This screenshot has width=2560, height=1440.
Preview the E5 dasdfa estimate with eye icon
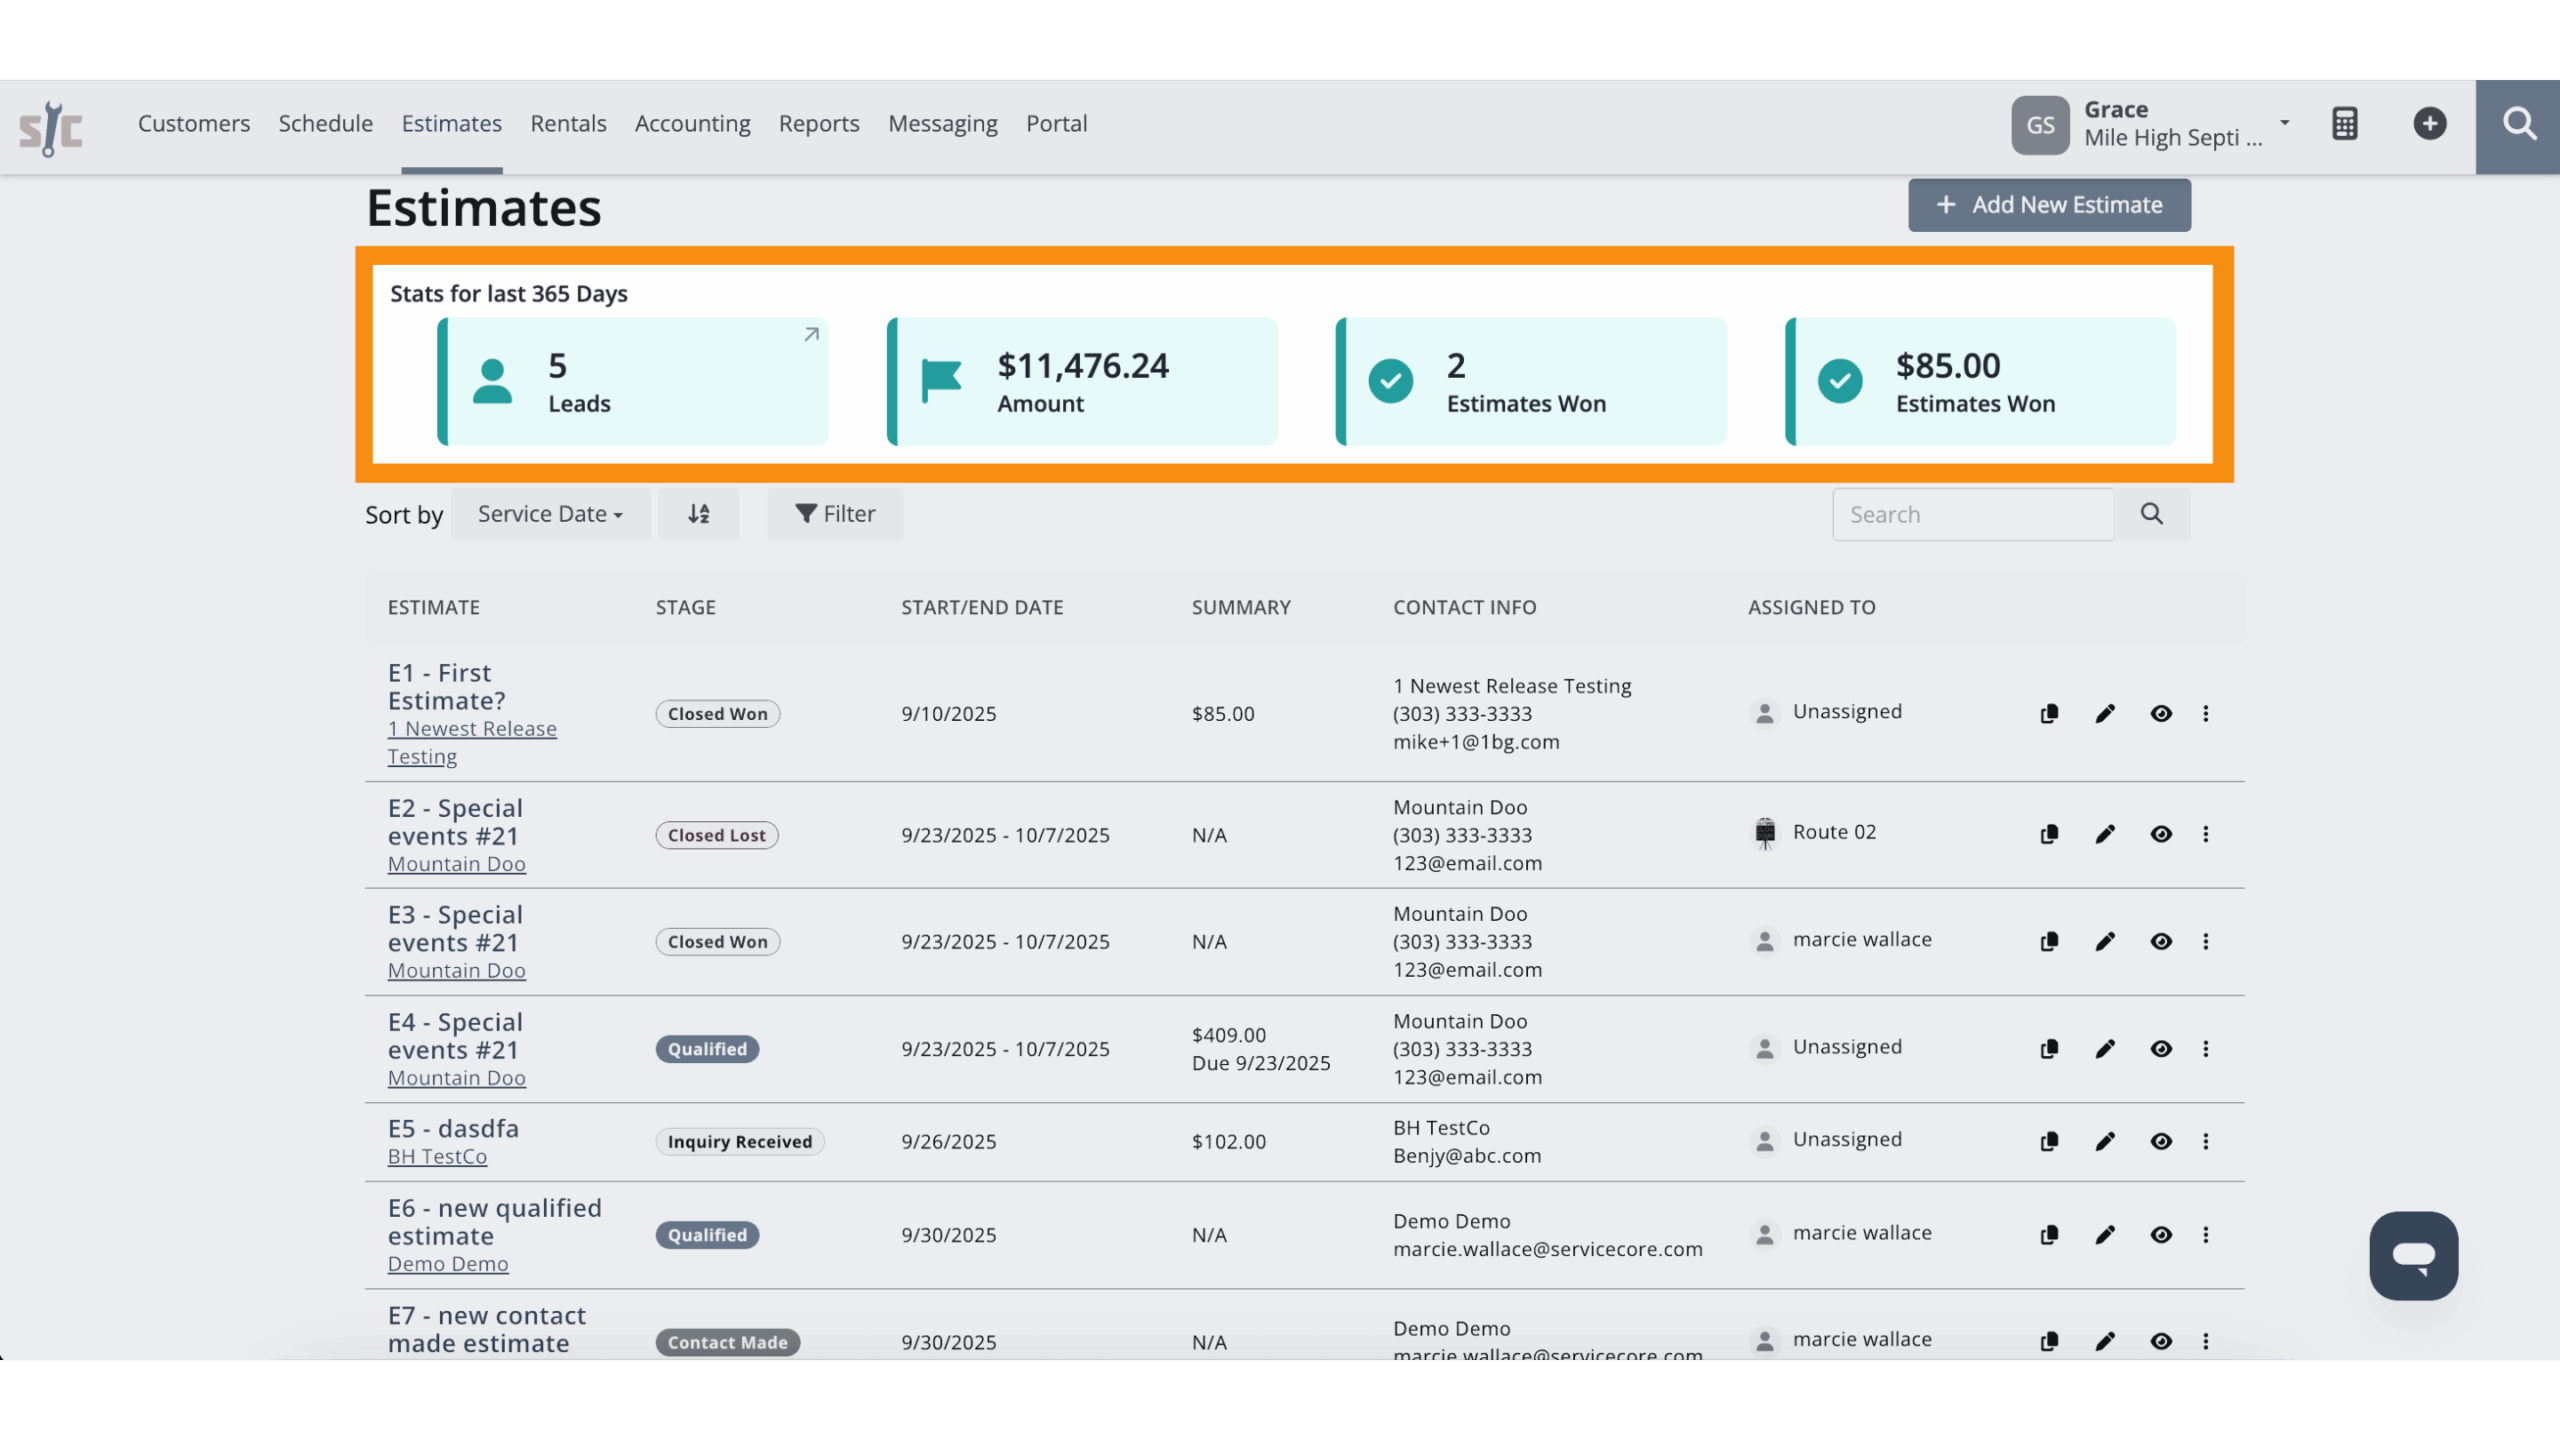click(2161, 1142)
